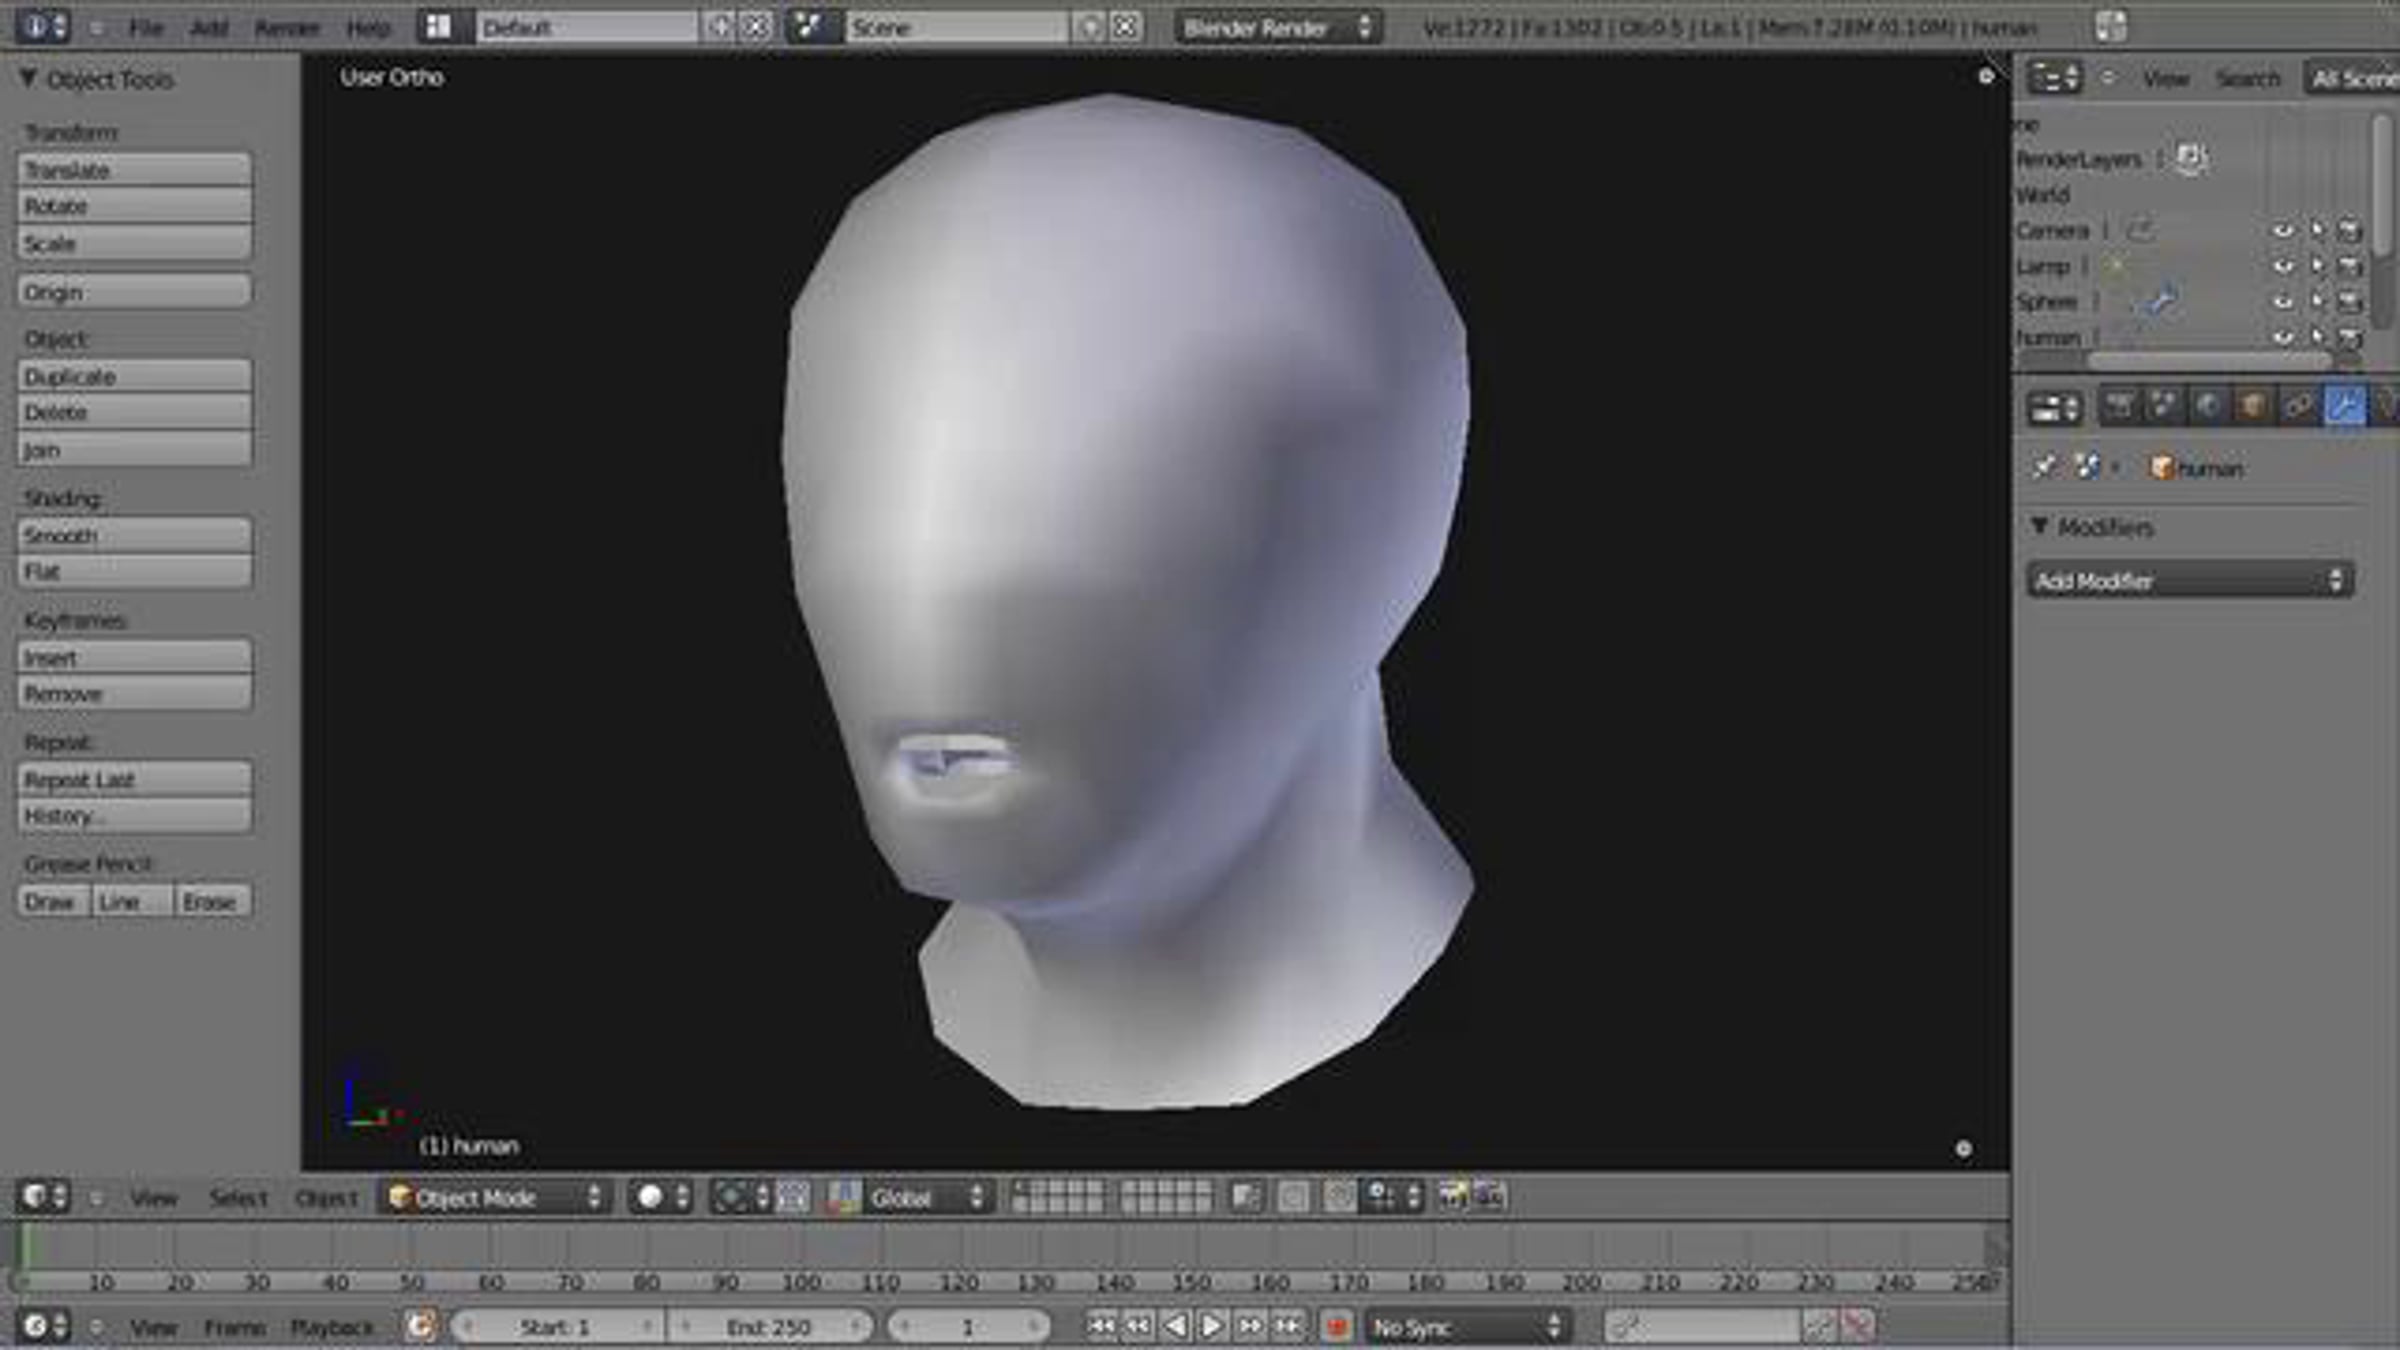The image size is (2400, 1350).
Task: Click the Smooth shading button
Action: pyautogui.click(x=134, y=535)
